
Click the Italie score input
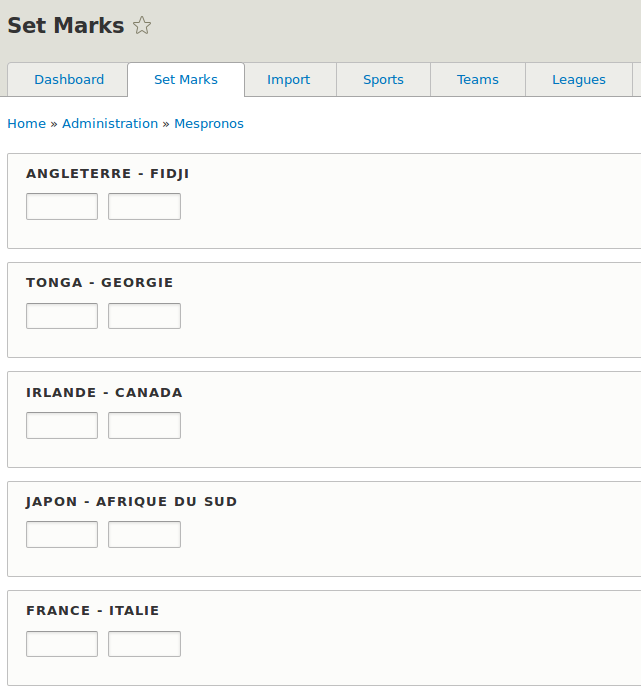coord(144,644)
